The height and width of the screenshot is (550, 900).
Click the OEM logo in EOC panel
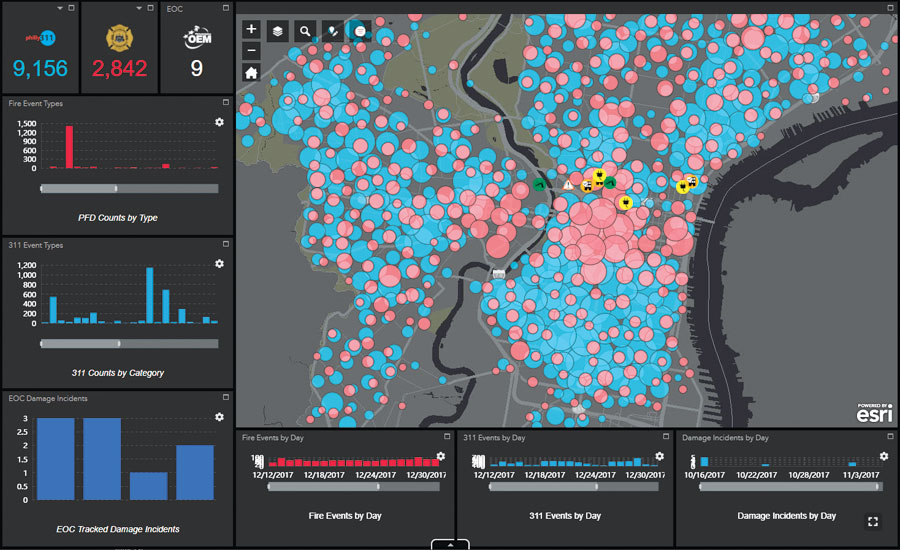(197, 37)
